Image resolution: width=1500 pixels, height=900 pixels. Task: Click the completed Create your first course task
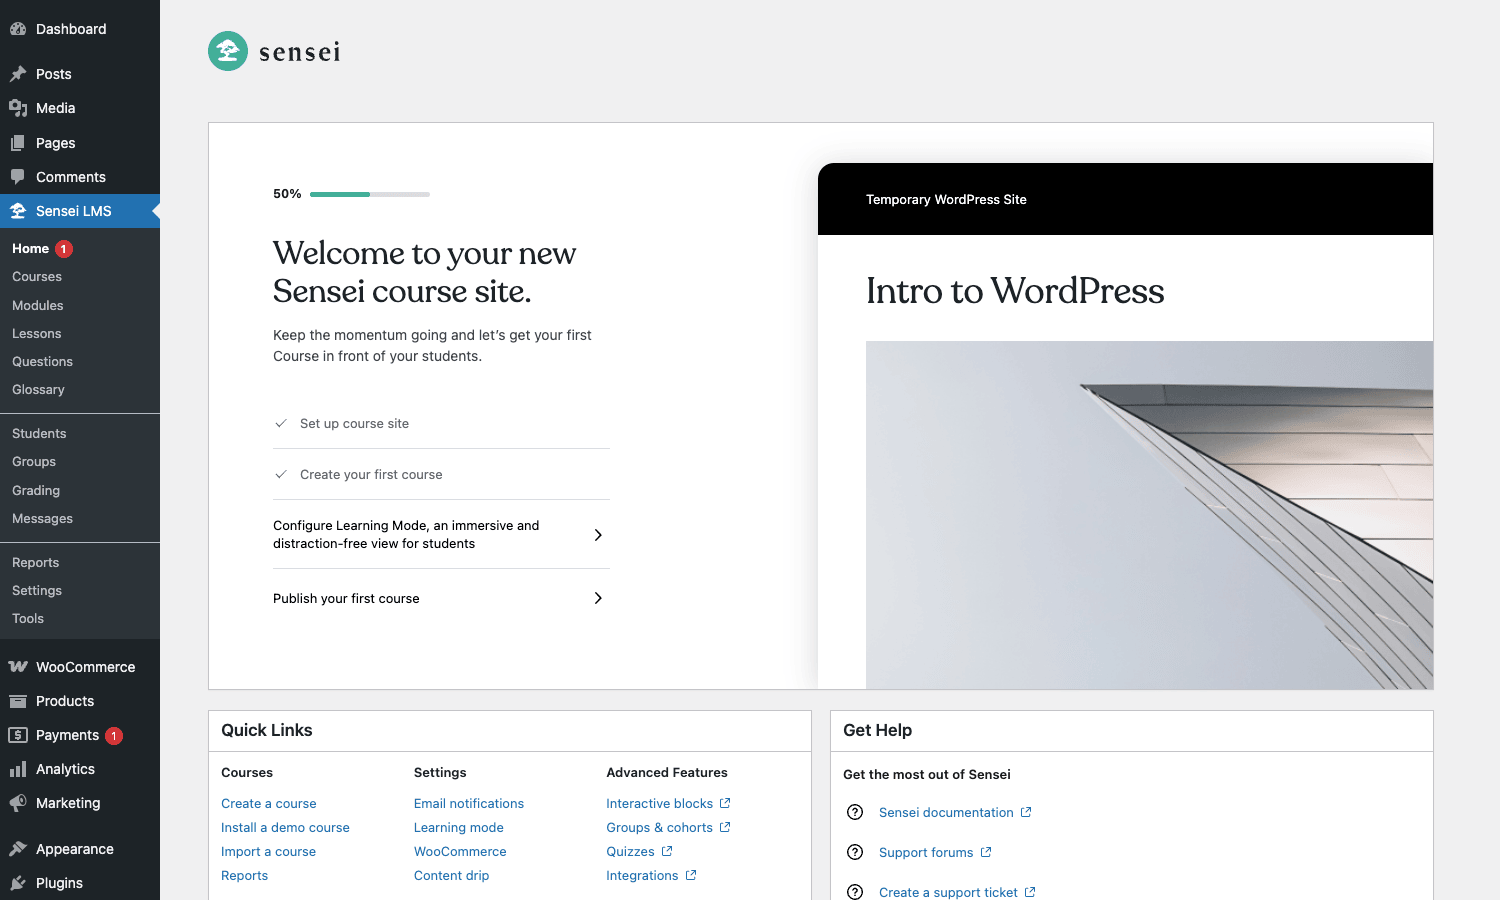(x=441, y=475)
